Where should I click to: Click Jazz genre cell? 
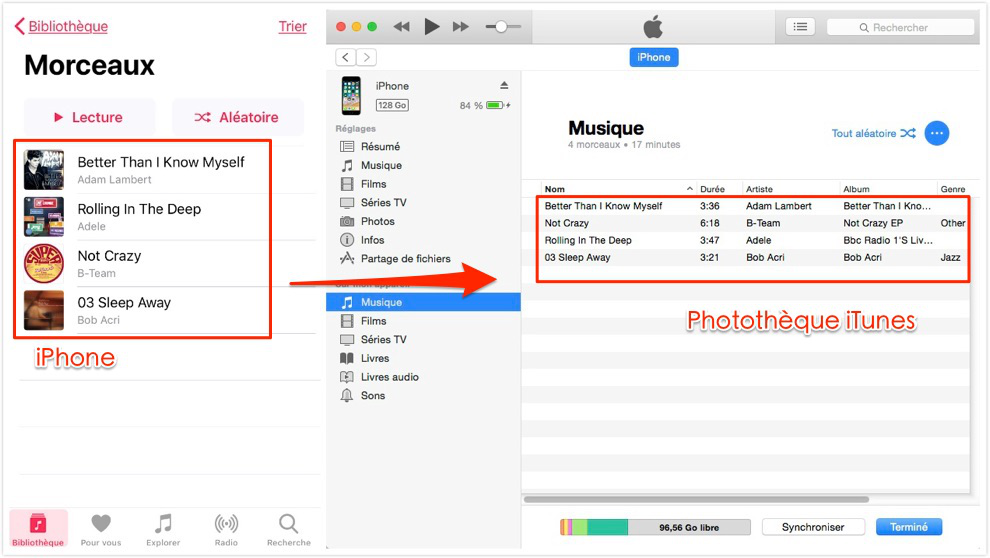click(x=950, y=257)
